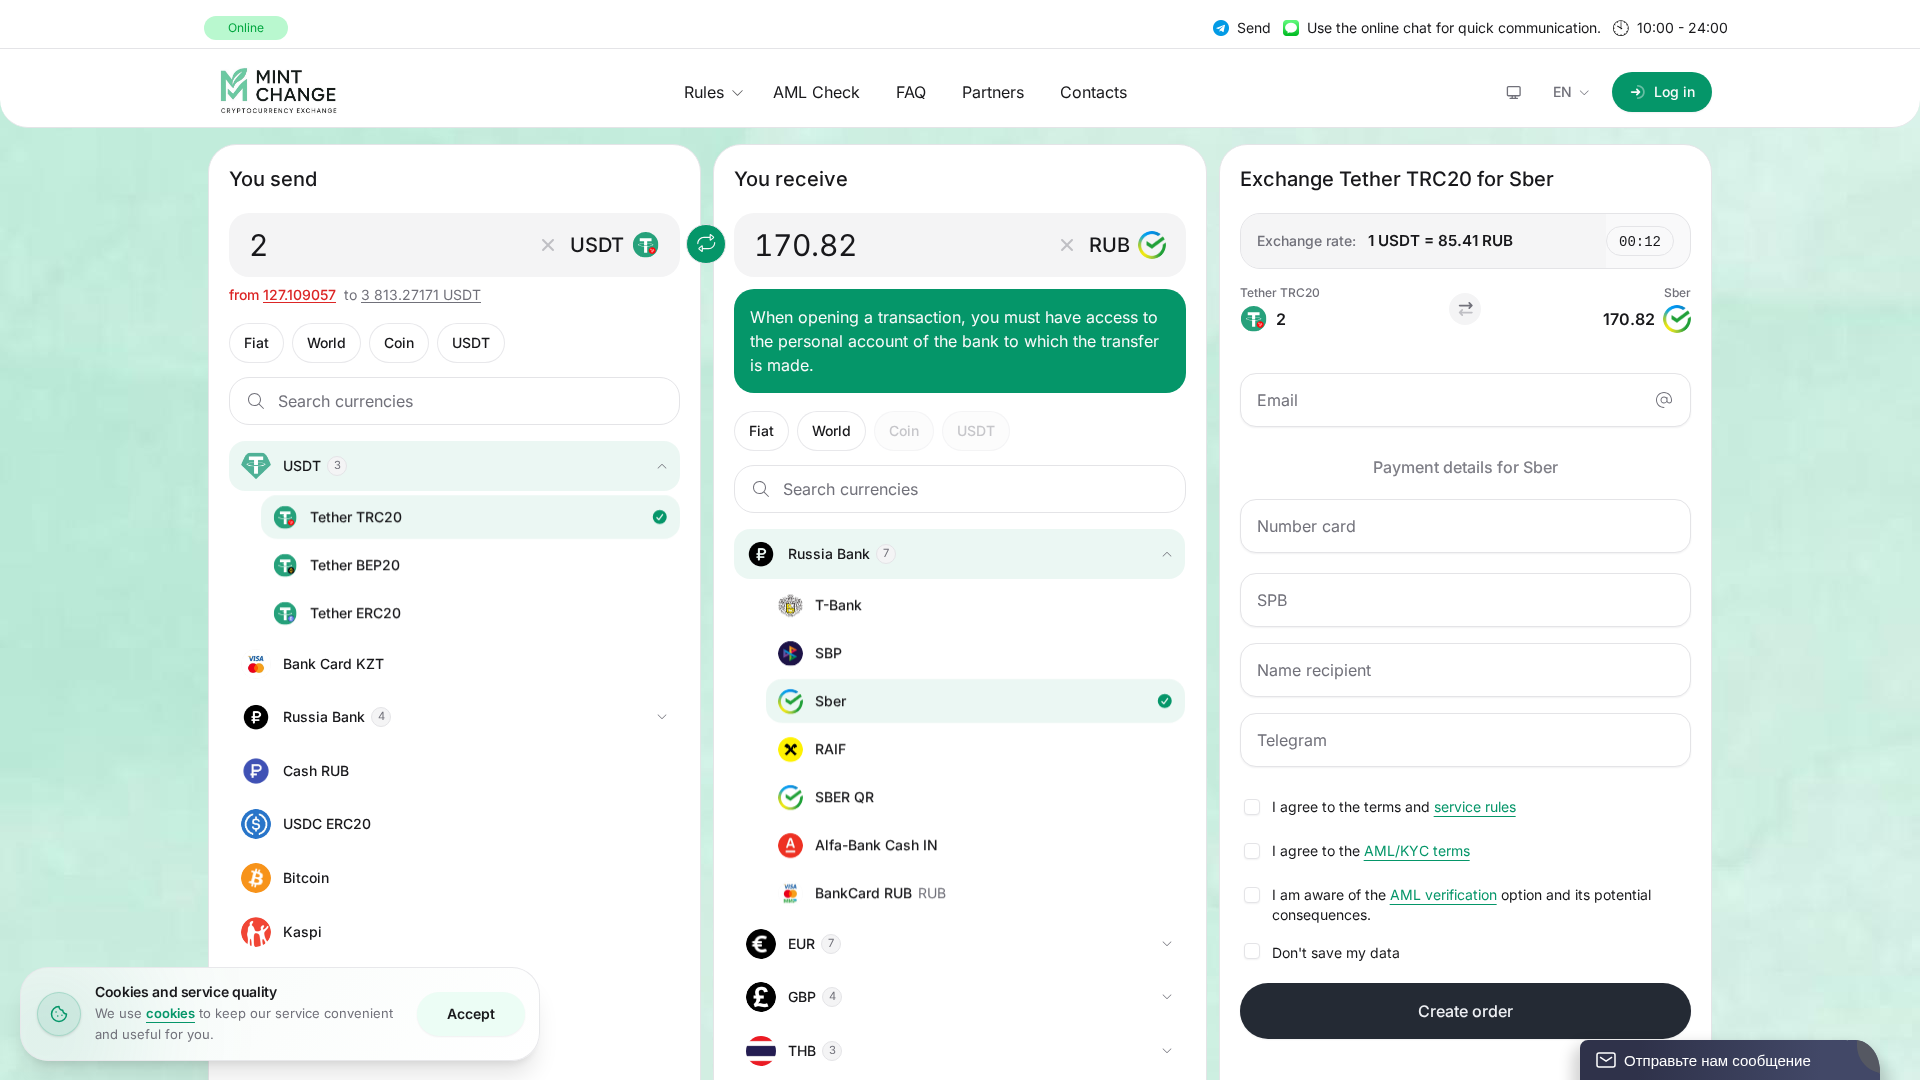The image size is (1920, 1080).
Task: Filter send list by USDT
Action: pyautogui.click(x=471, y=343)
